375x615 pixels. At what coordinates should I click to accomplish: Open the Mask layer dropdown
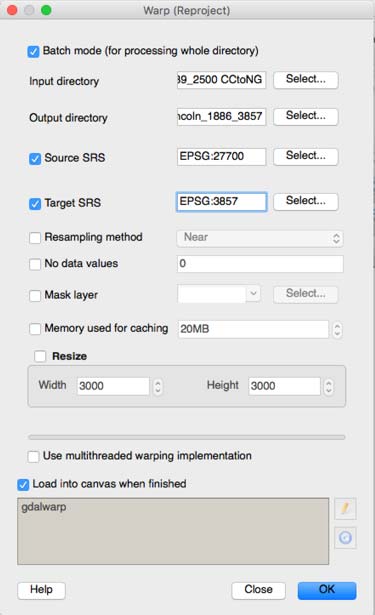click(219, 294)
